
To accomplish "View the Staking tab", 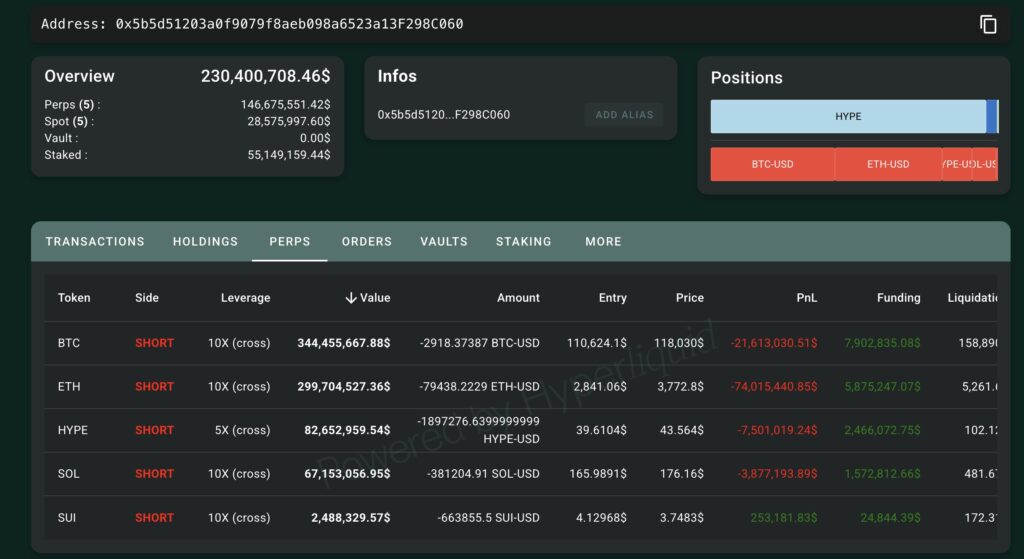I will 523,242.
